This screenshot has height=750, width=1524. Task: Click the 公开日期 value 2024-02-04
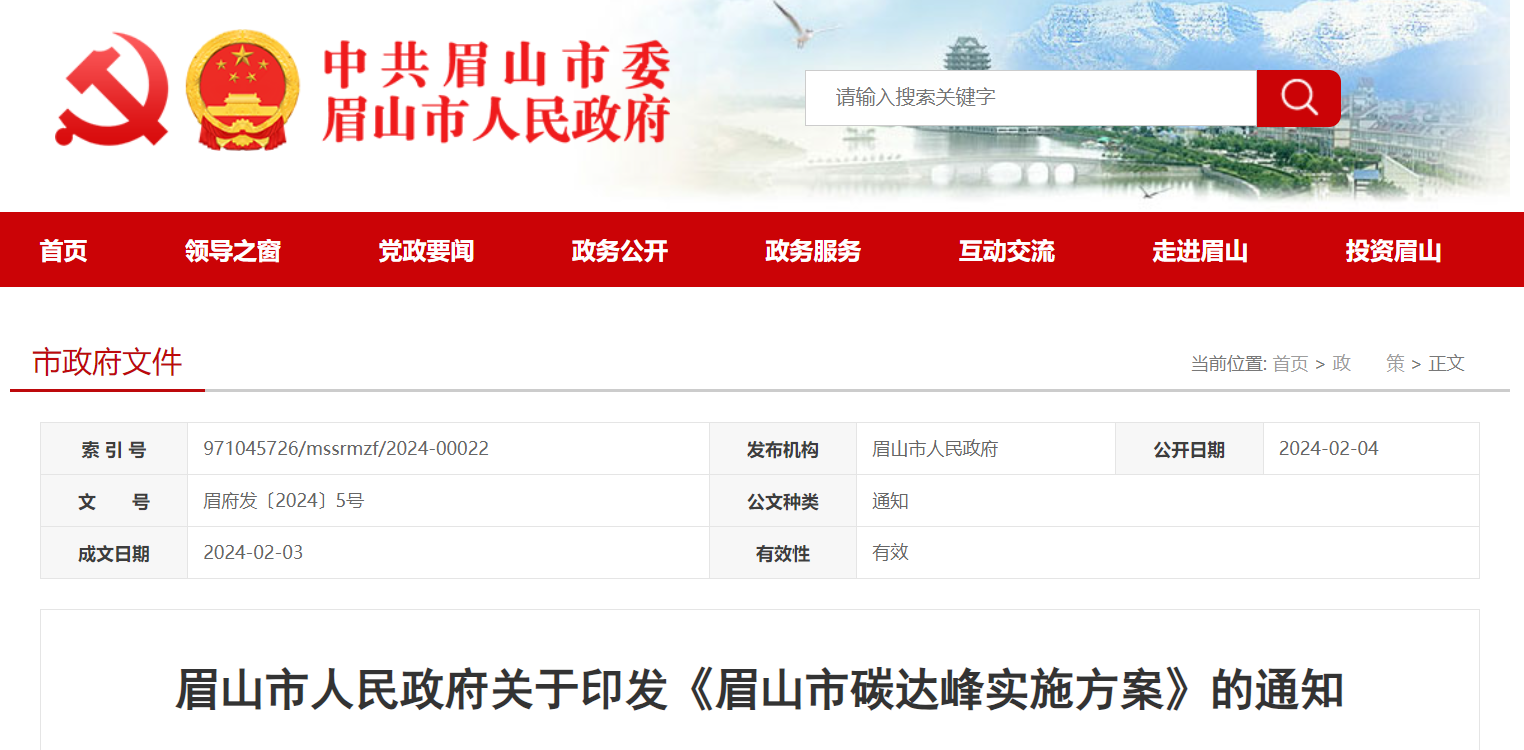[x=1328, y=449]
